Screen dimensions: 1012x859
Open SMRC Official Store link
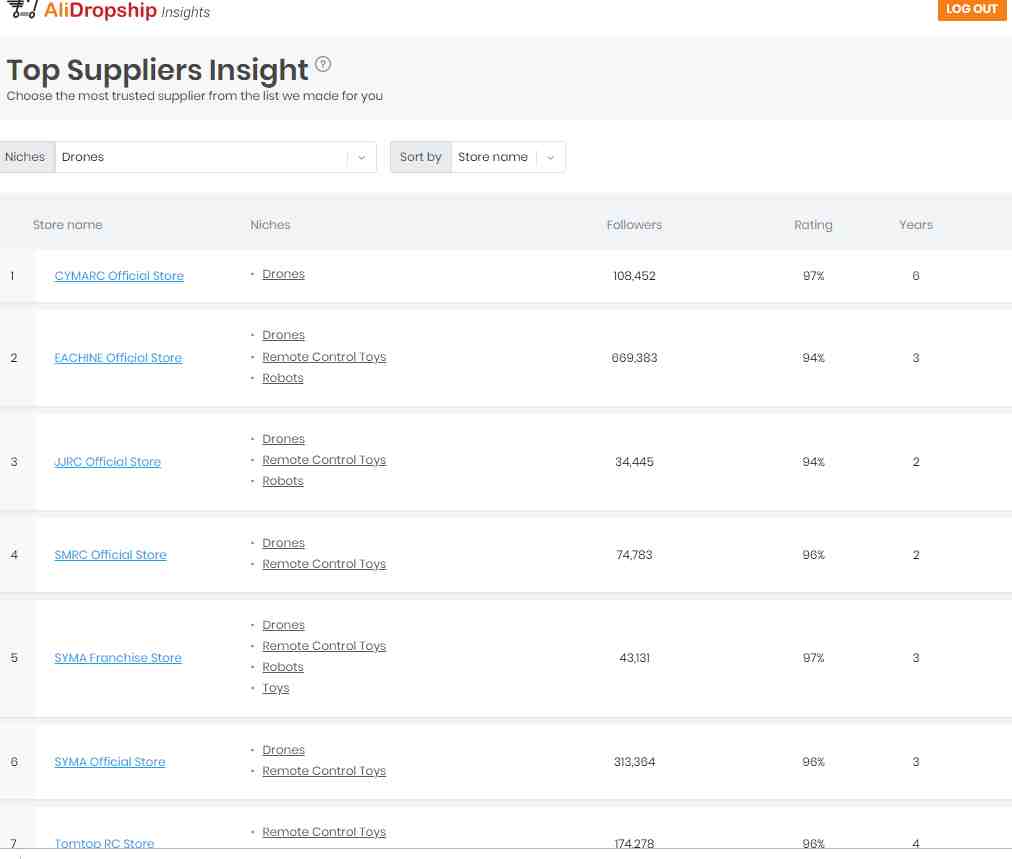[x=110, y=554]
